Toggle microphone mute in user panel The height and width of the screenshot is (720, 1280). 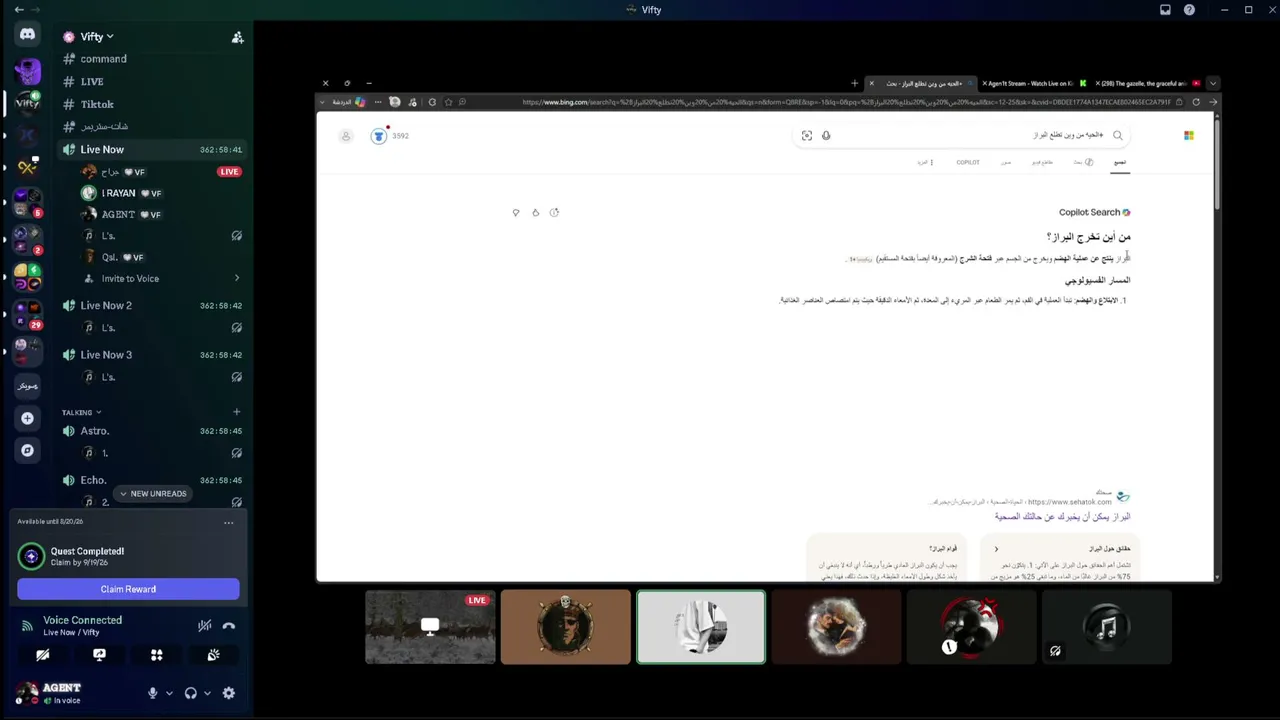point(153,693)
